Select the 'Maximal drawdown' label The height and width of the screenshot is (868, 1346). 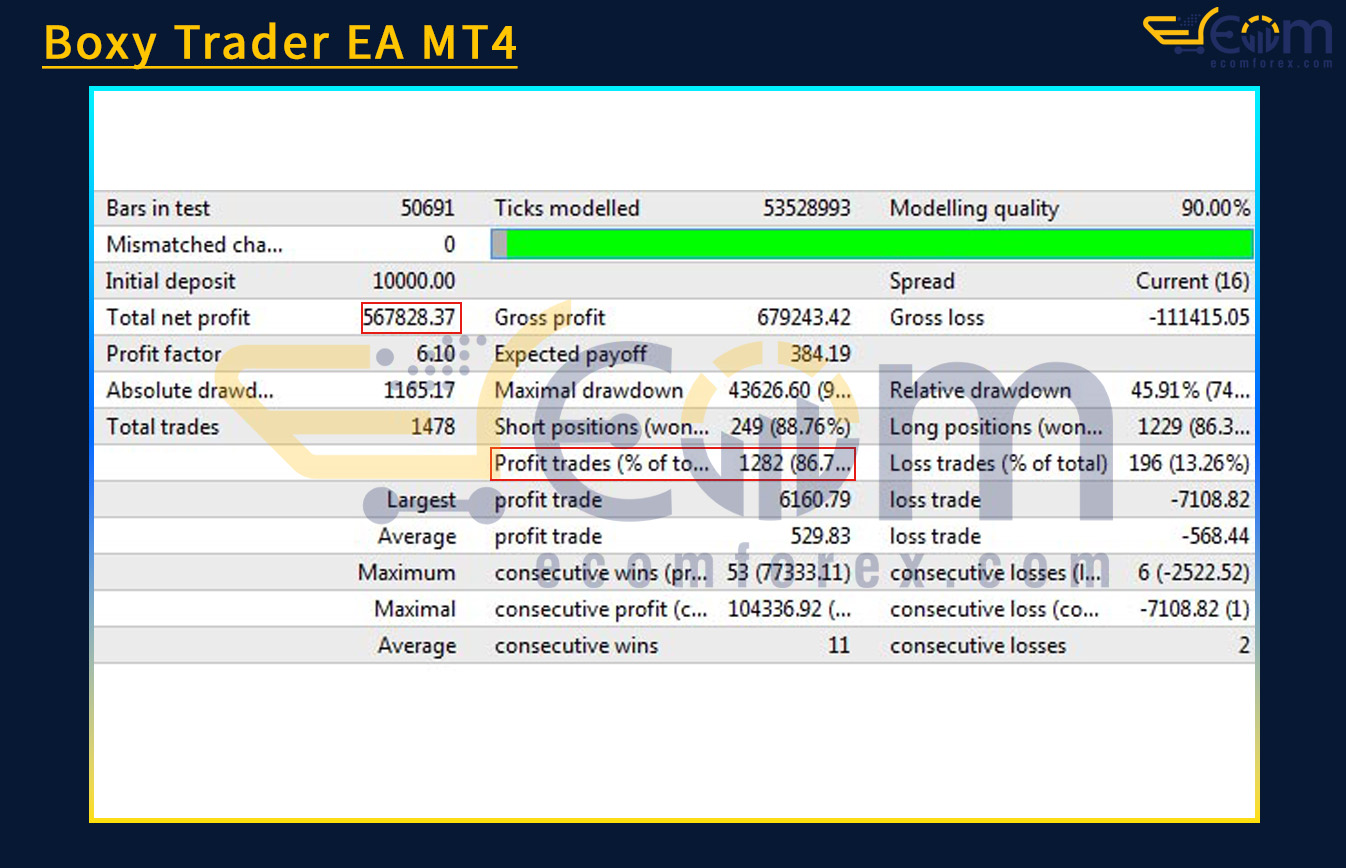point(588,391)
